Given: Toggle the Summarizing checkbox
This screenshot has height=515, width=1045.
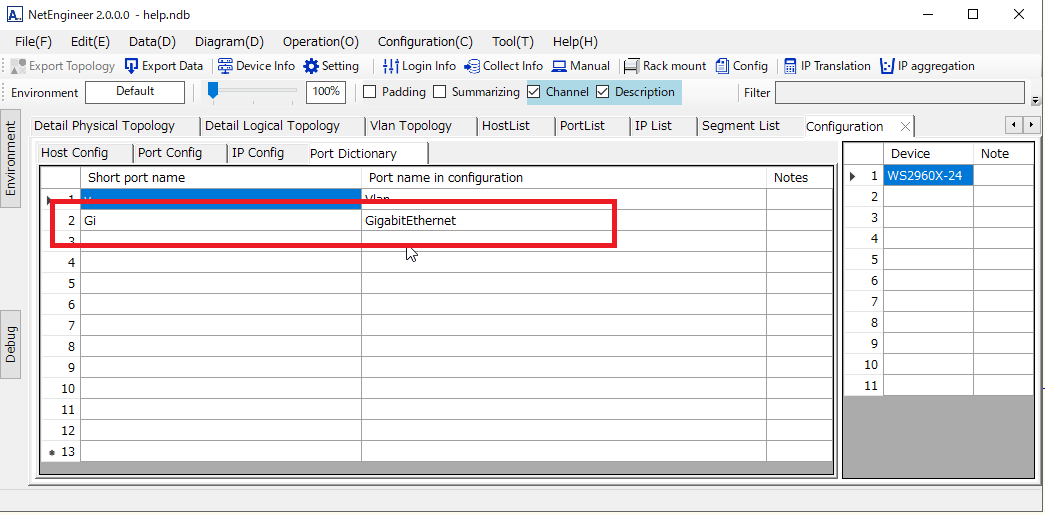Looking at the screenshot, I should (439, 92).
